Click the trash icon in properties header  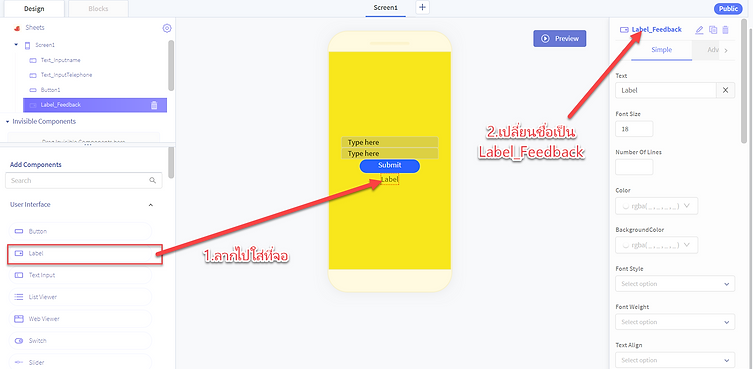(x=725, y=30)
